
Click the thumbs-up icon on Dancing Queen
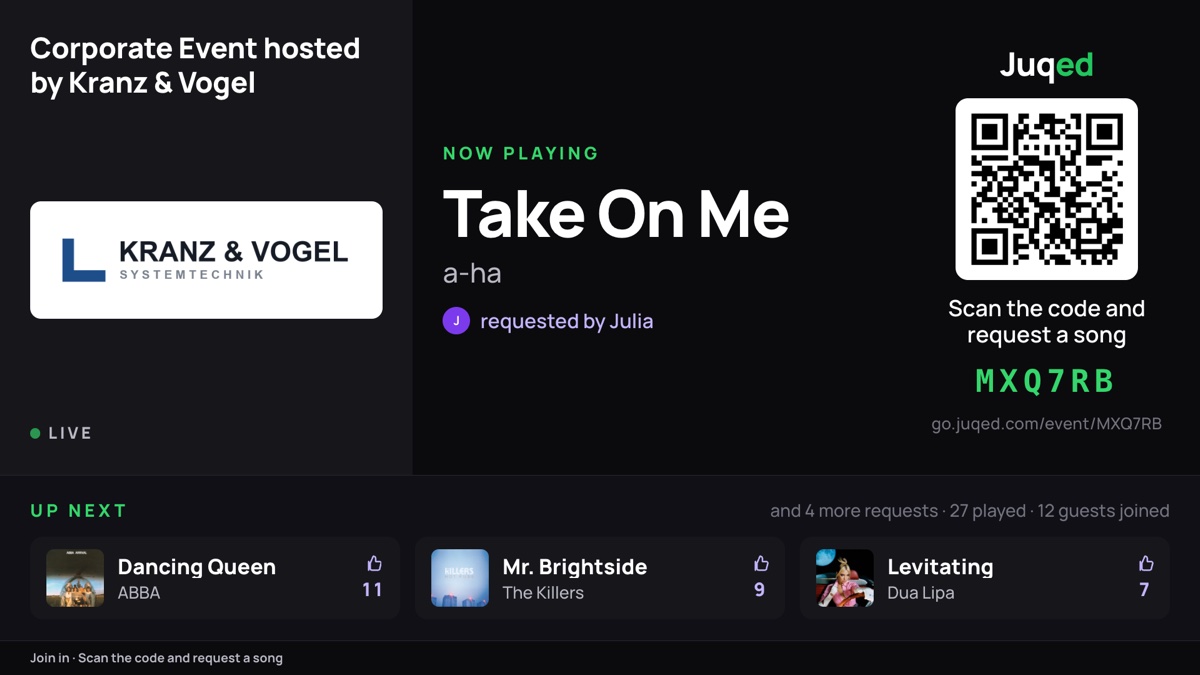374,564
